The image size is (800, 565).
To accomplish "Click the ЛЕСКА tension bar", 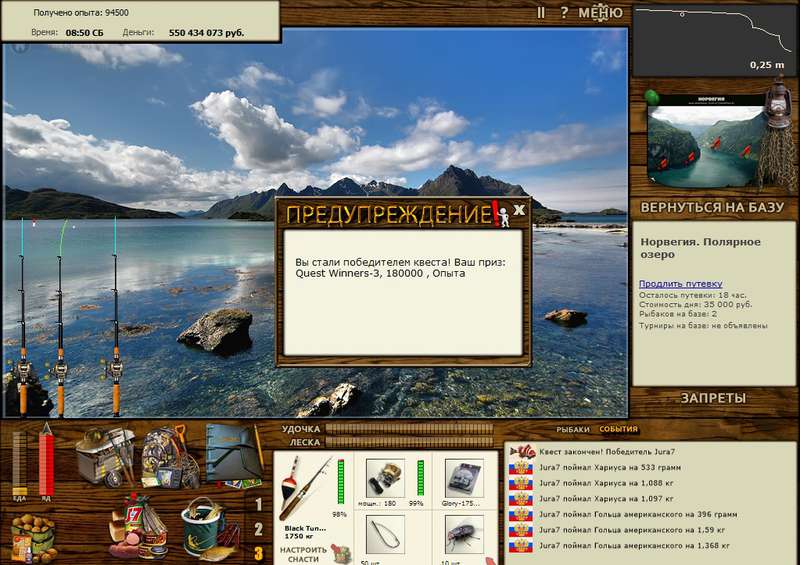I will click(x=410, y=442).
